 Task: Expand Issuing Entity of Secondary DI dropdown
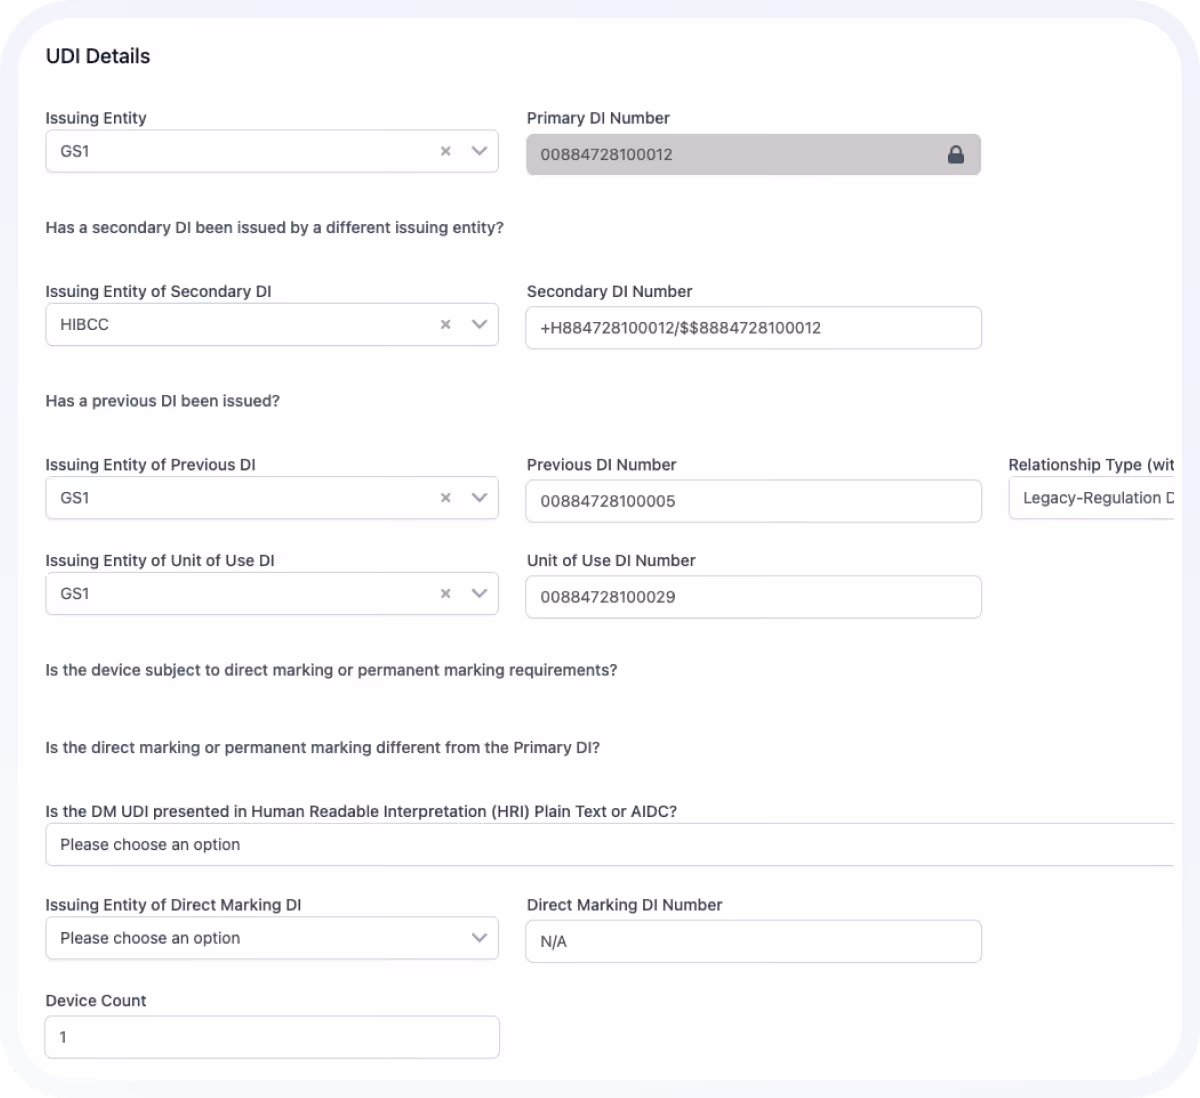[x=479, y=324]
